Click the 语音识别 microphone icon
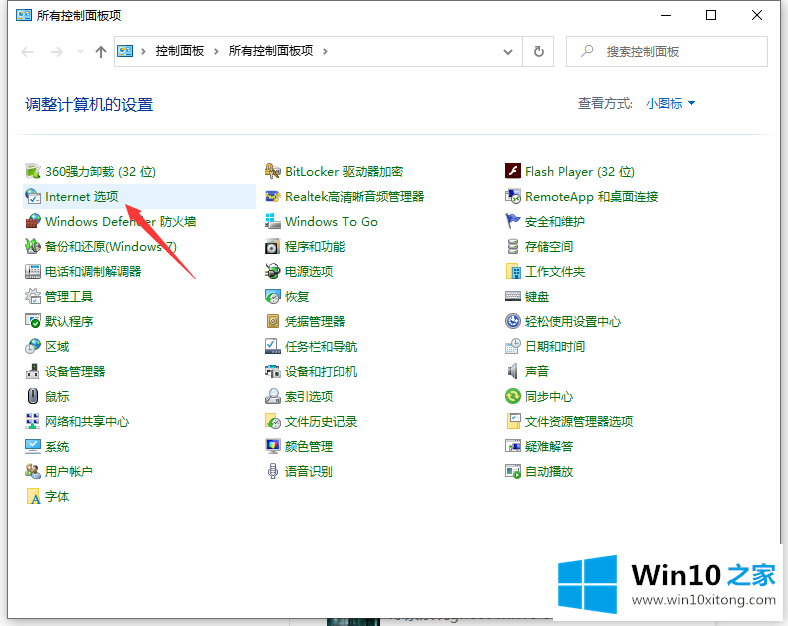788x626 pixels. tap(272, 471)
